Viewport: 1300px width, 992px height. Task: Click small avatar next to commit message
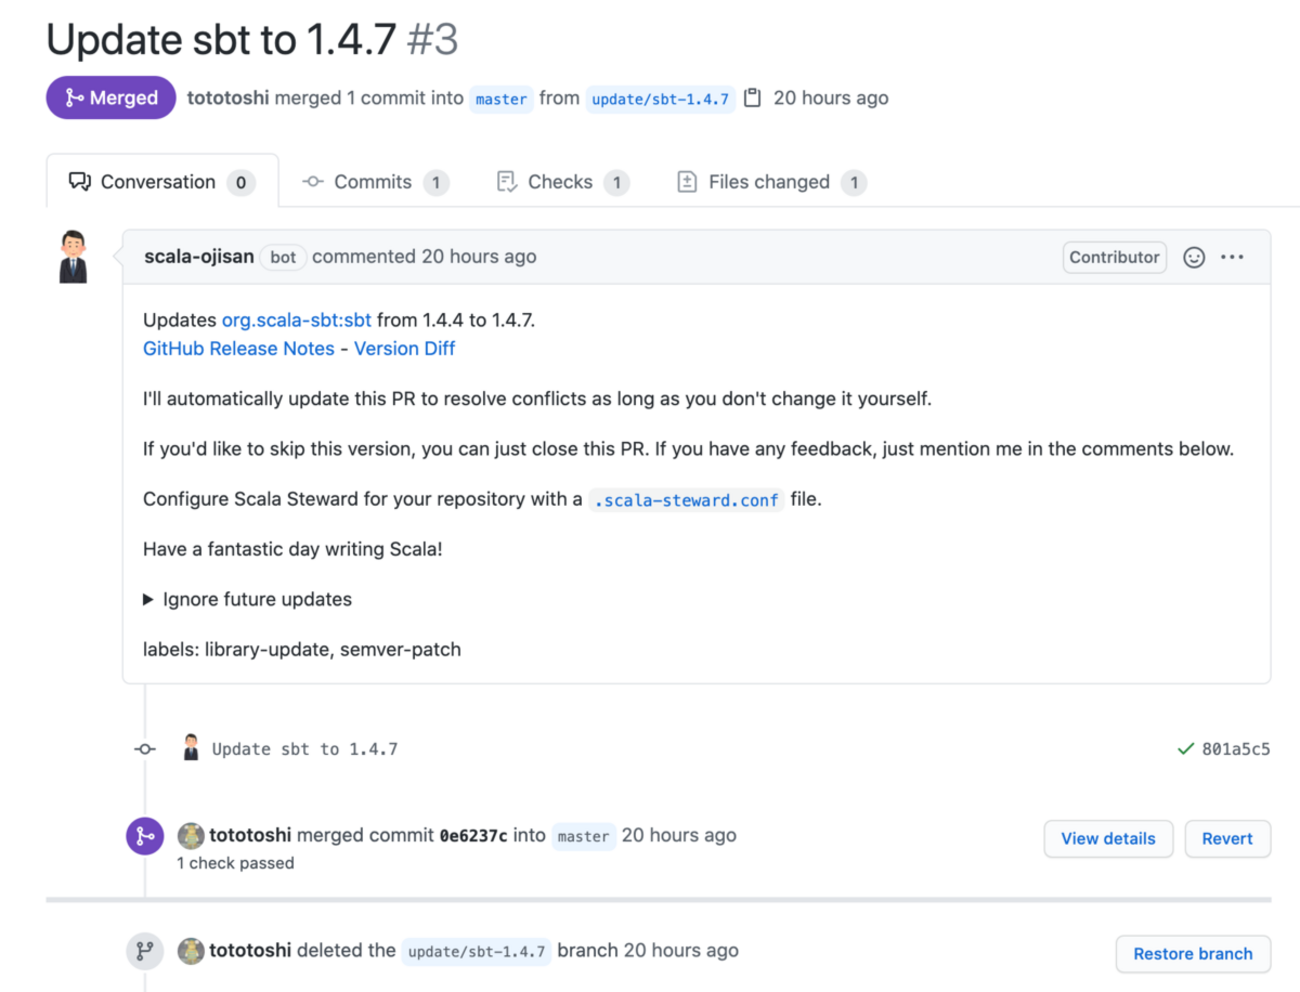pos(191,748)
